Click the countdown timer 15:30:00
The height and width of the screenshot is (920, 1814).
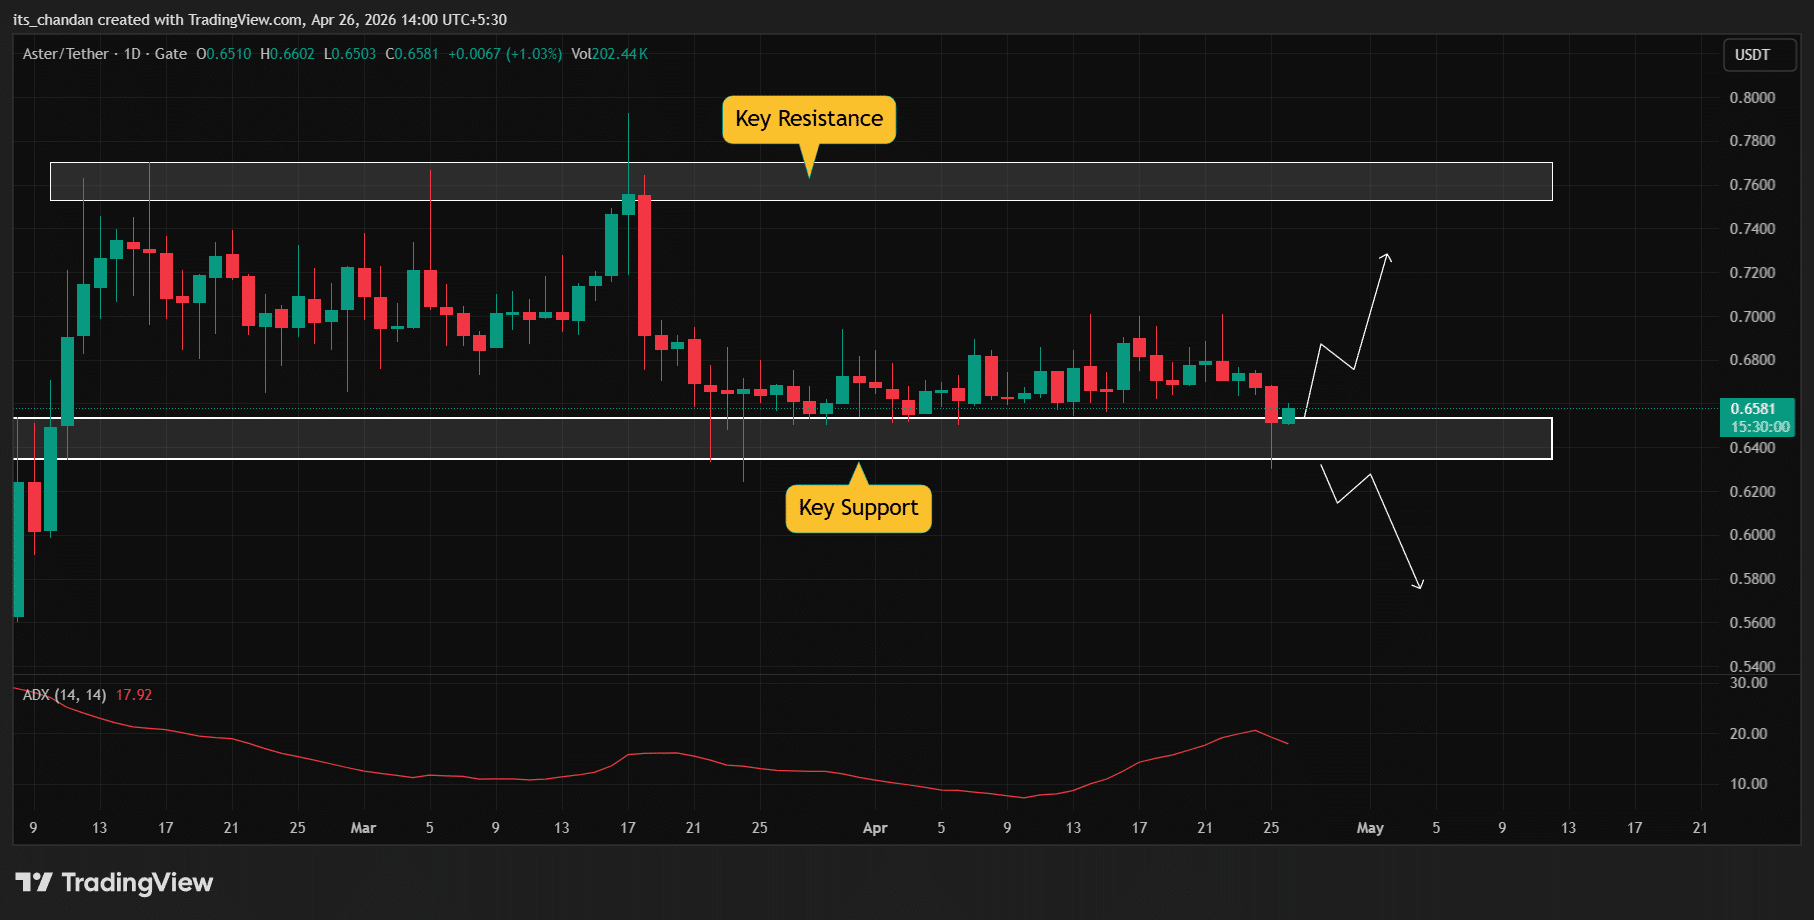coord(1759,426)
